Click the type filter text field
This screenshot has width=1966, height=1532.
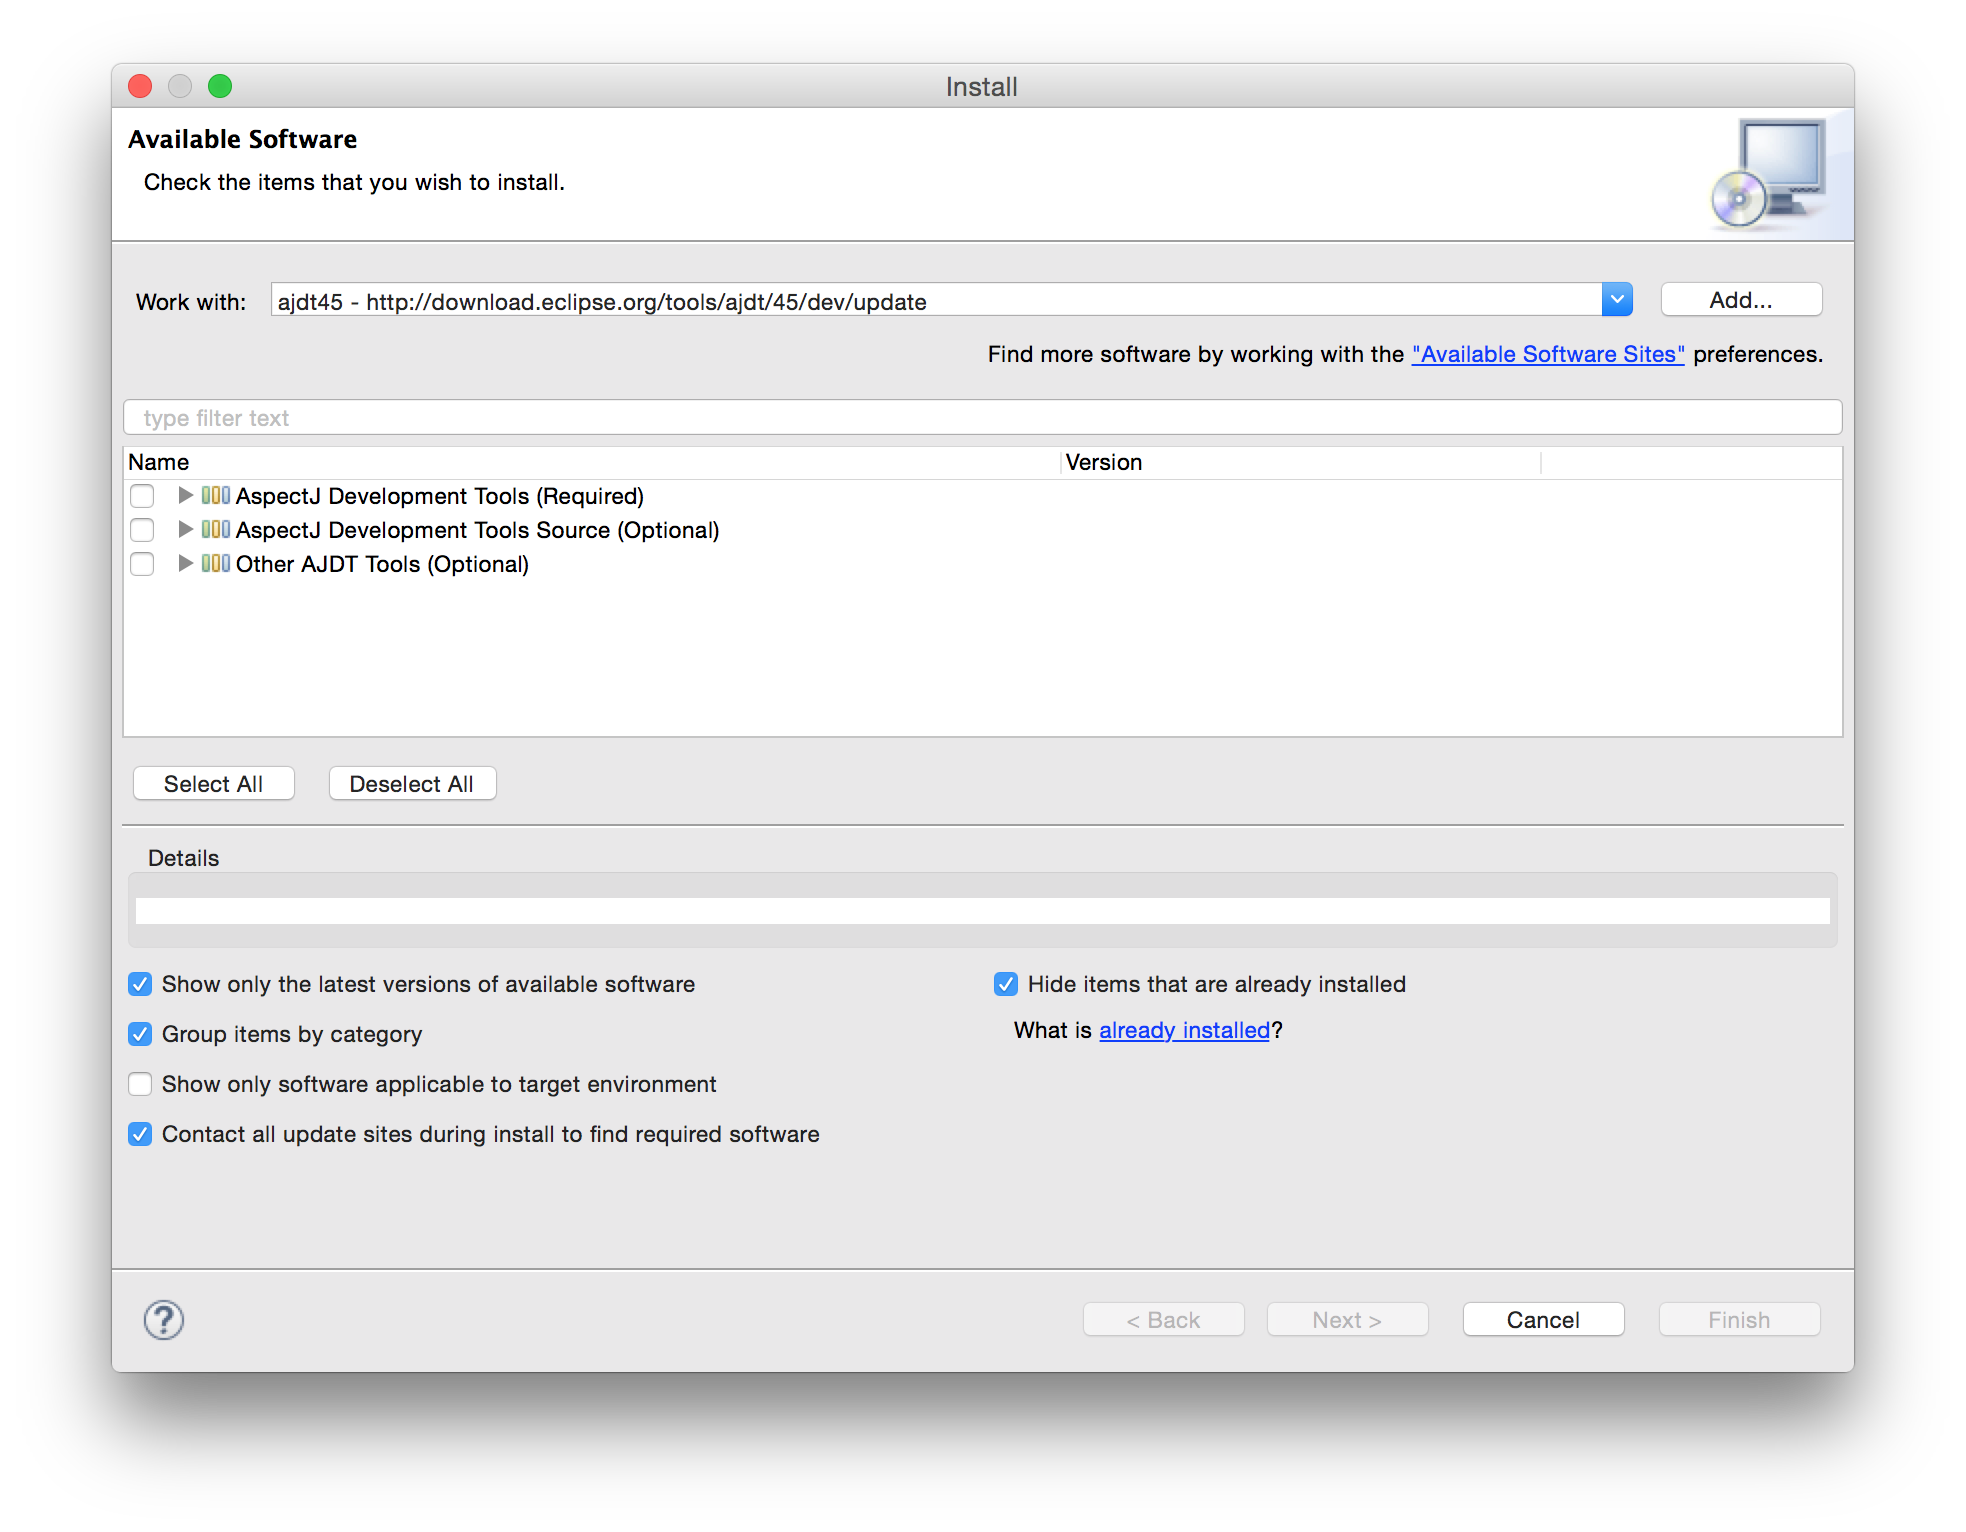point(982,418)
